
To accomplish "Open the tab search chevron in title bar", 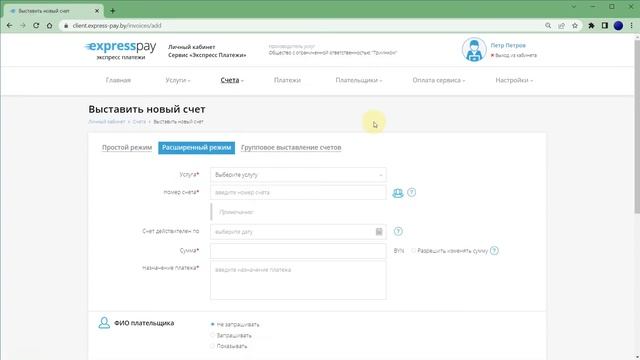I will [x=573, y=7].
